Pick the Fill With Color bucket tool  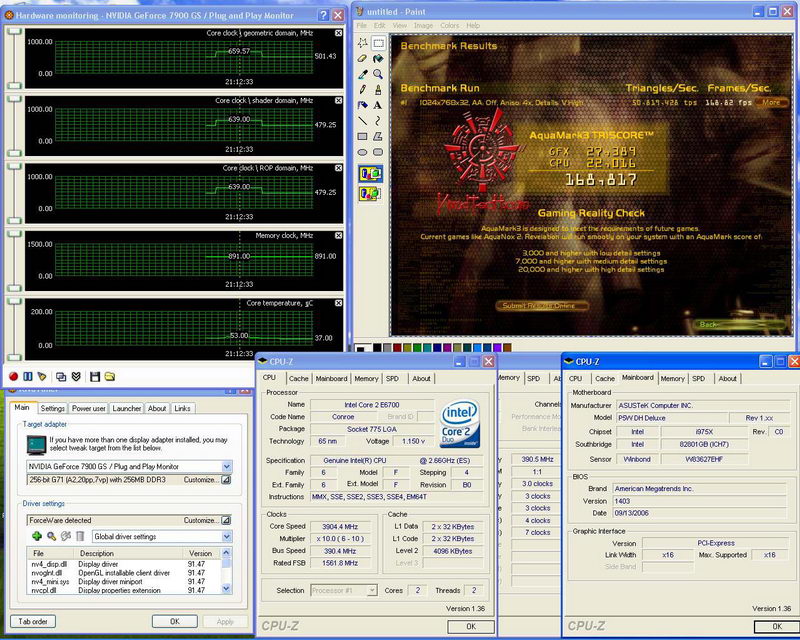[379, 58]
